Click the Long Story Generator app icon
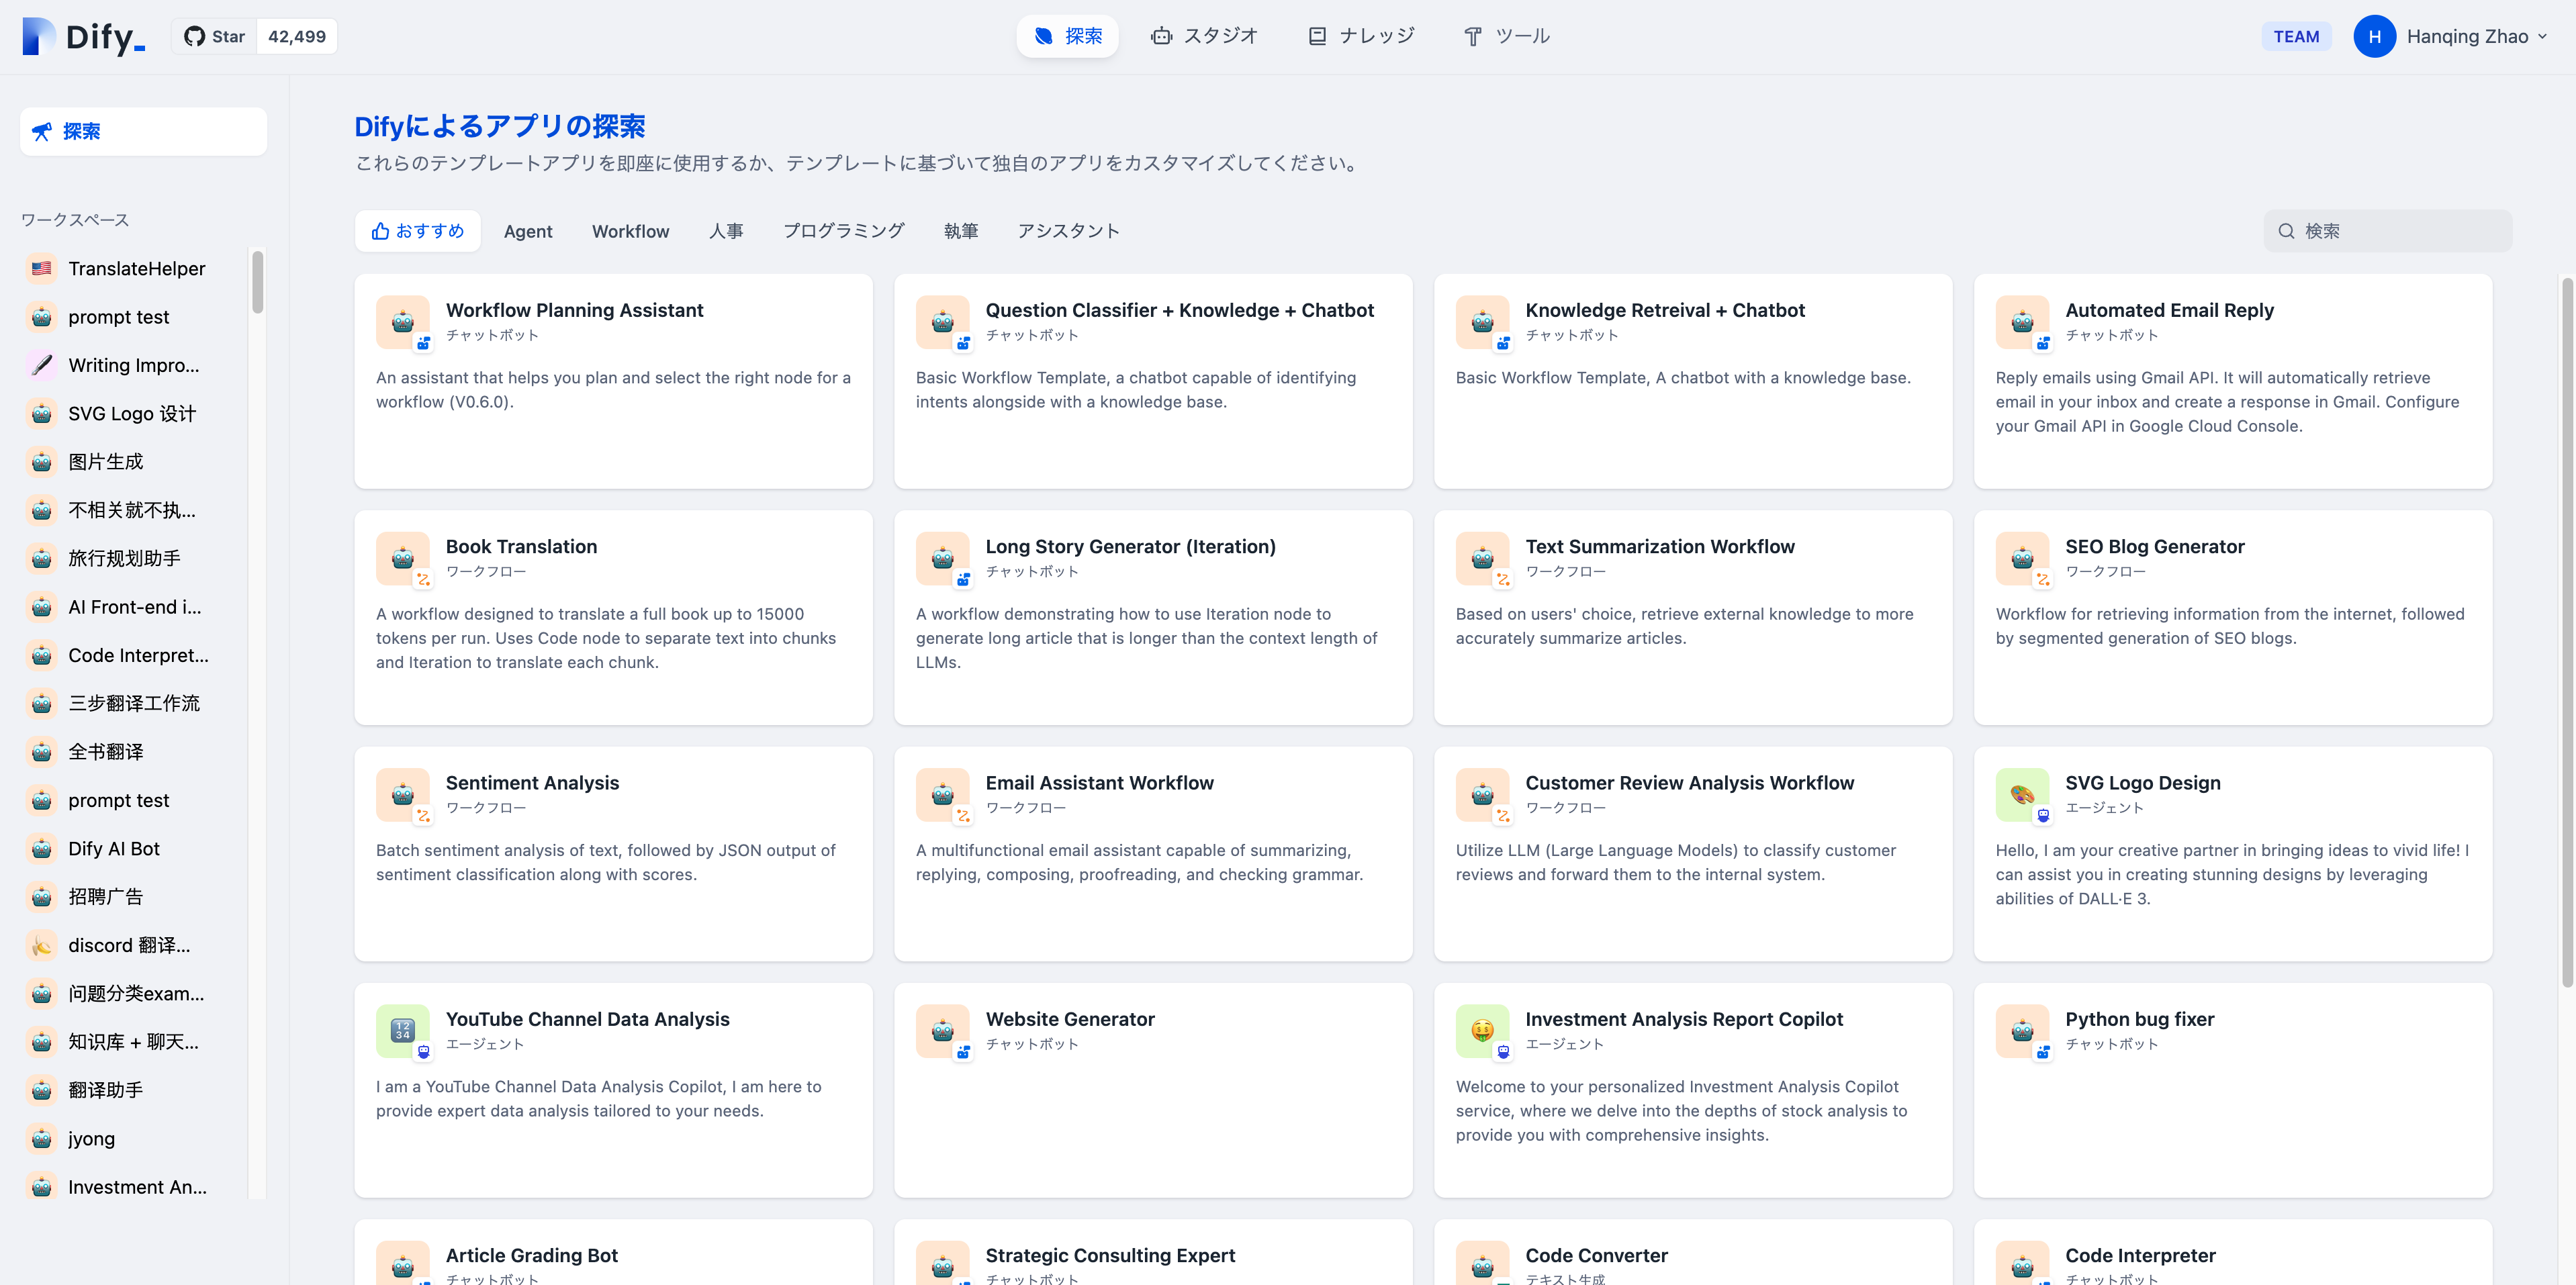The height and width of the screenshot is (1285, 2576). (942, 558)
